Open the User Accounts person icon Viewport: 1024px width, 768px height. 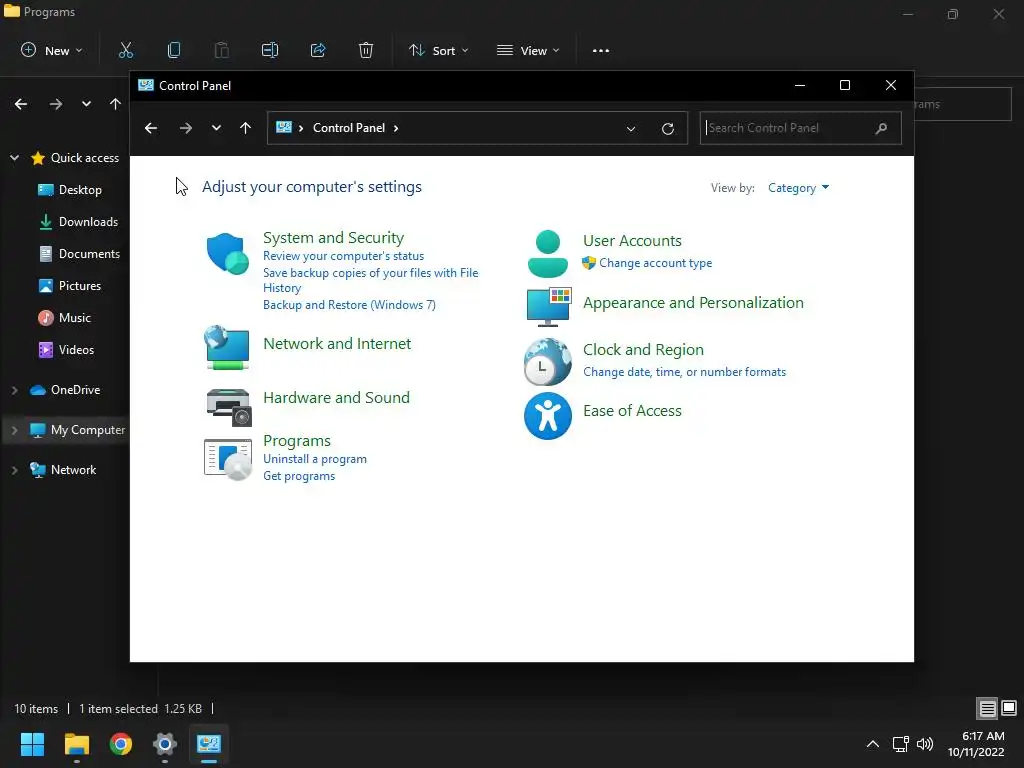547,253
